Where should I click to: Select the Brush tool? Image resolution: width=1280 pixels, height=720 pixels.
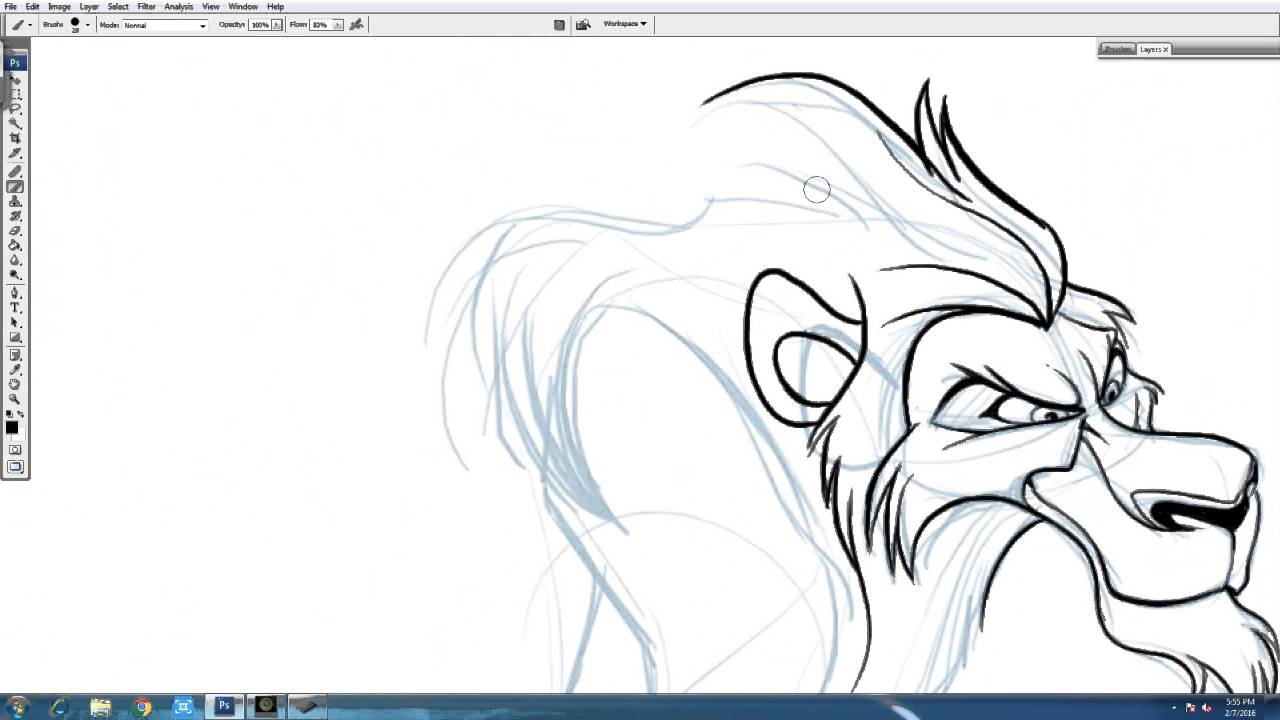click(15, 185)
